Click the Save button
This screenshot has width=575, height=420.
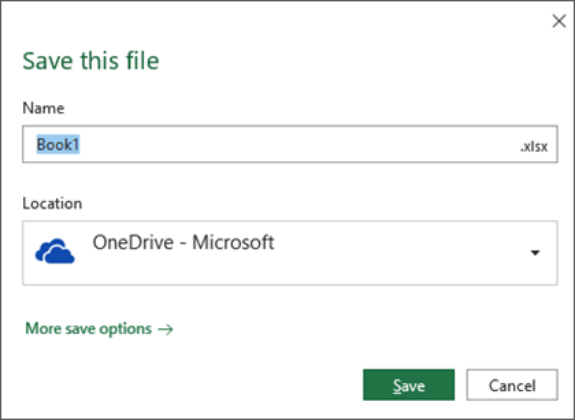pyautogui.click(x=409, y=385)
